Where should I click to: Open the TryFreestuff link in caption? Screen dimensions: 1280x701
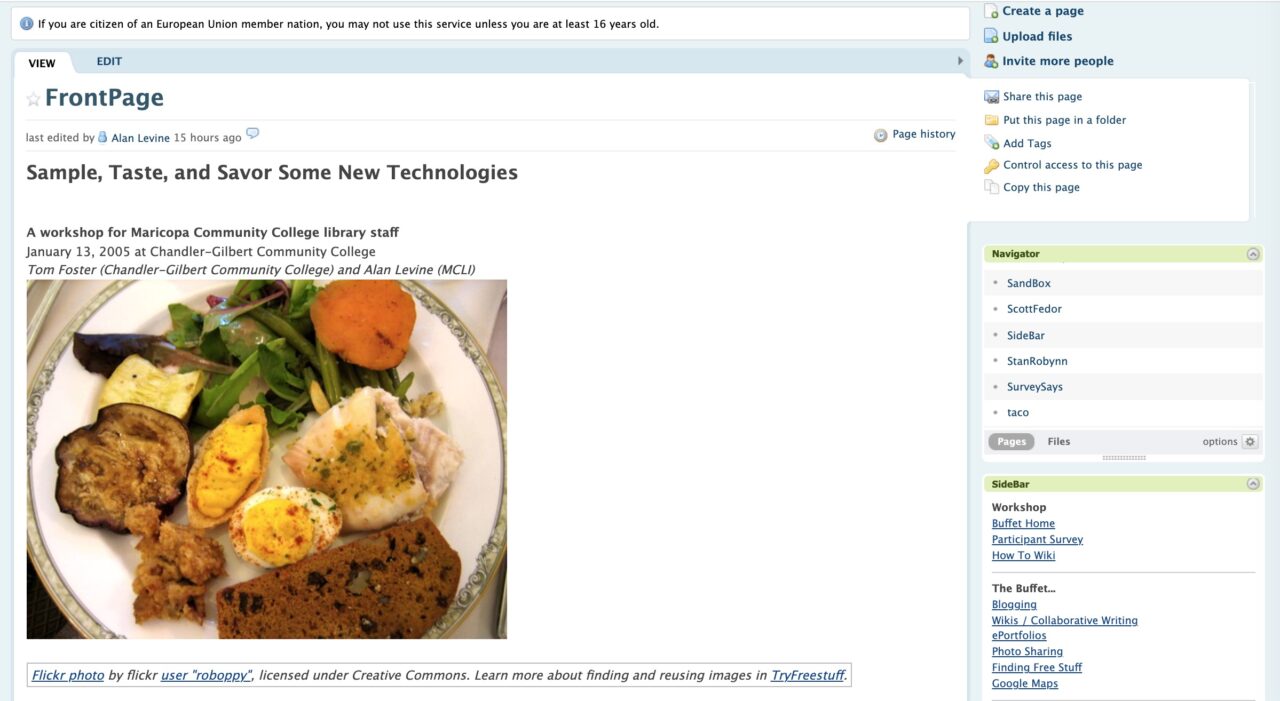[807, 676]
